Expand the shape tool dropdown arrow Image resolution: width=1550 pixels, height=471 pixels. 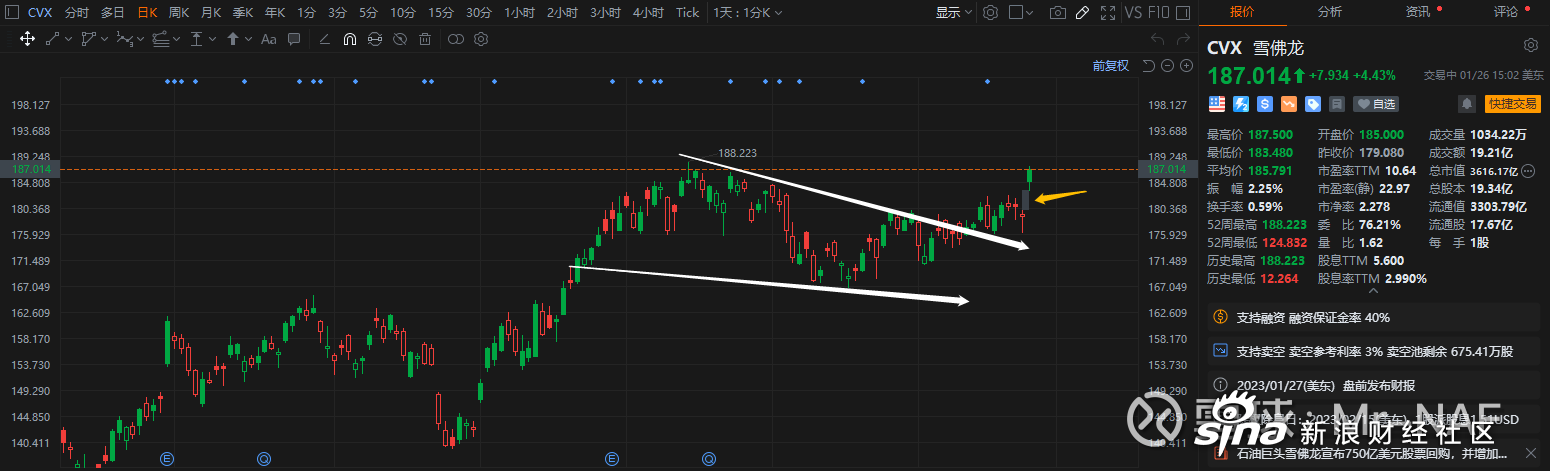pos(104,39)
